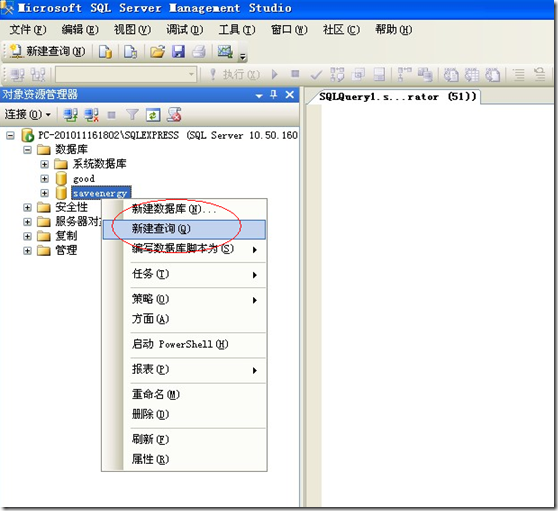Open the Object Explorer window position dropdown
The height and width of the screenshot is (511, 558).
259,95
